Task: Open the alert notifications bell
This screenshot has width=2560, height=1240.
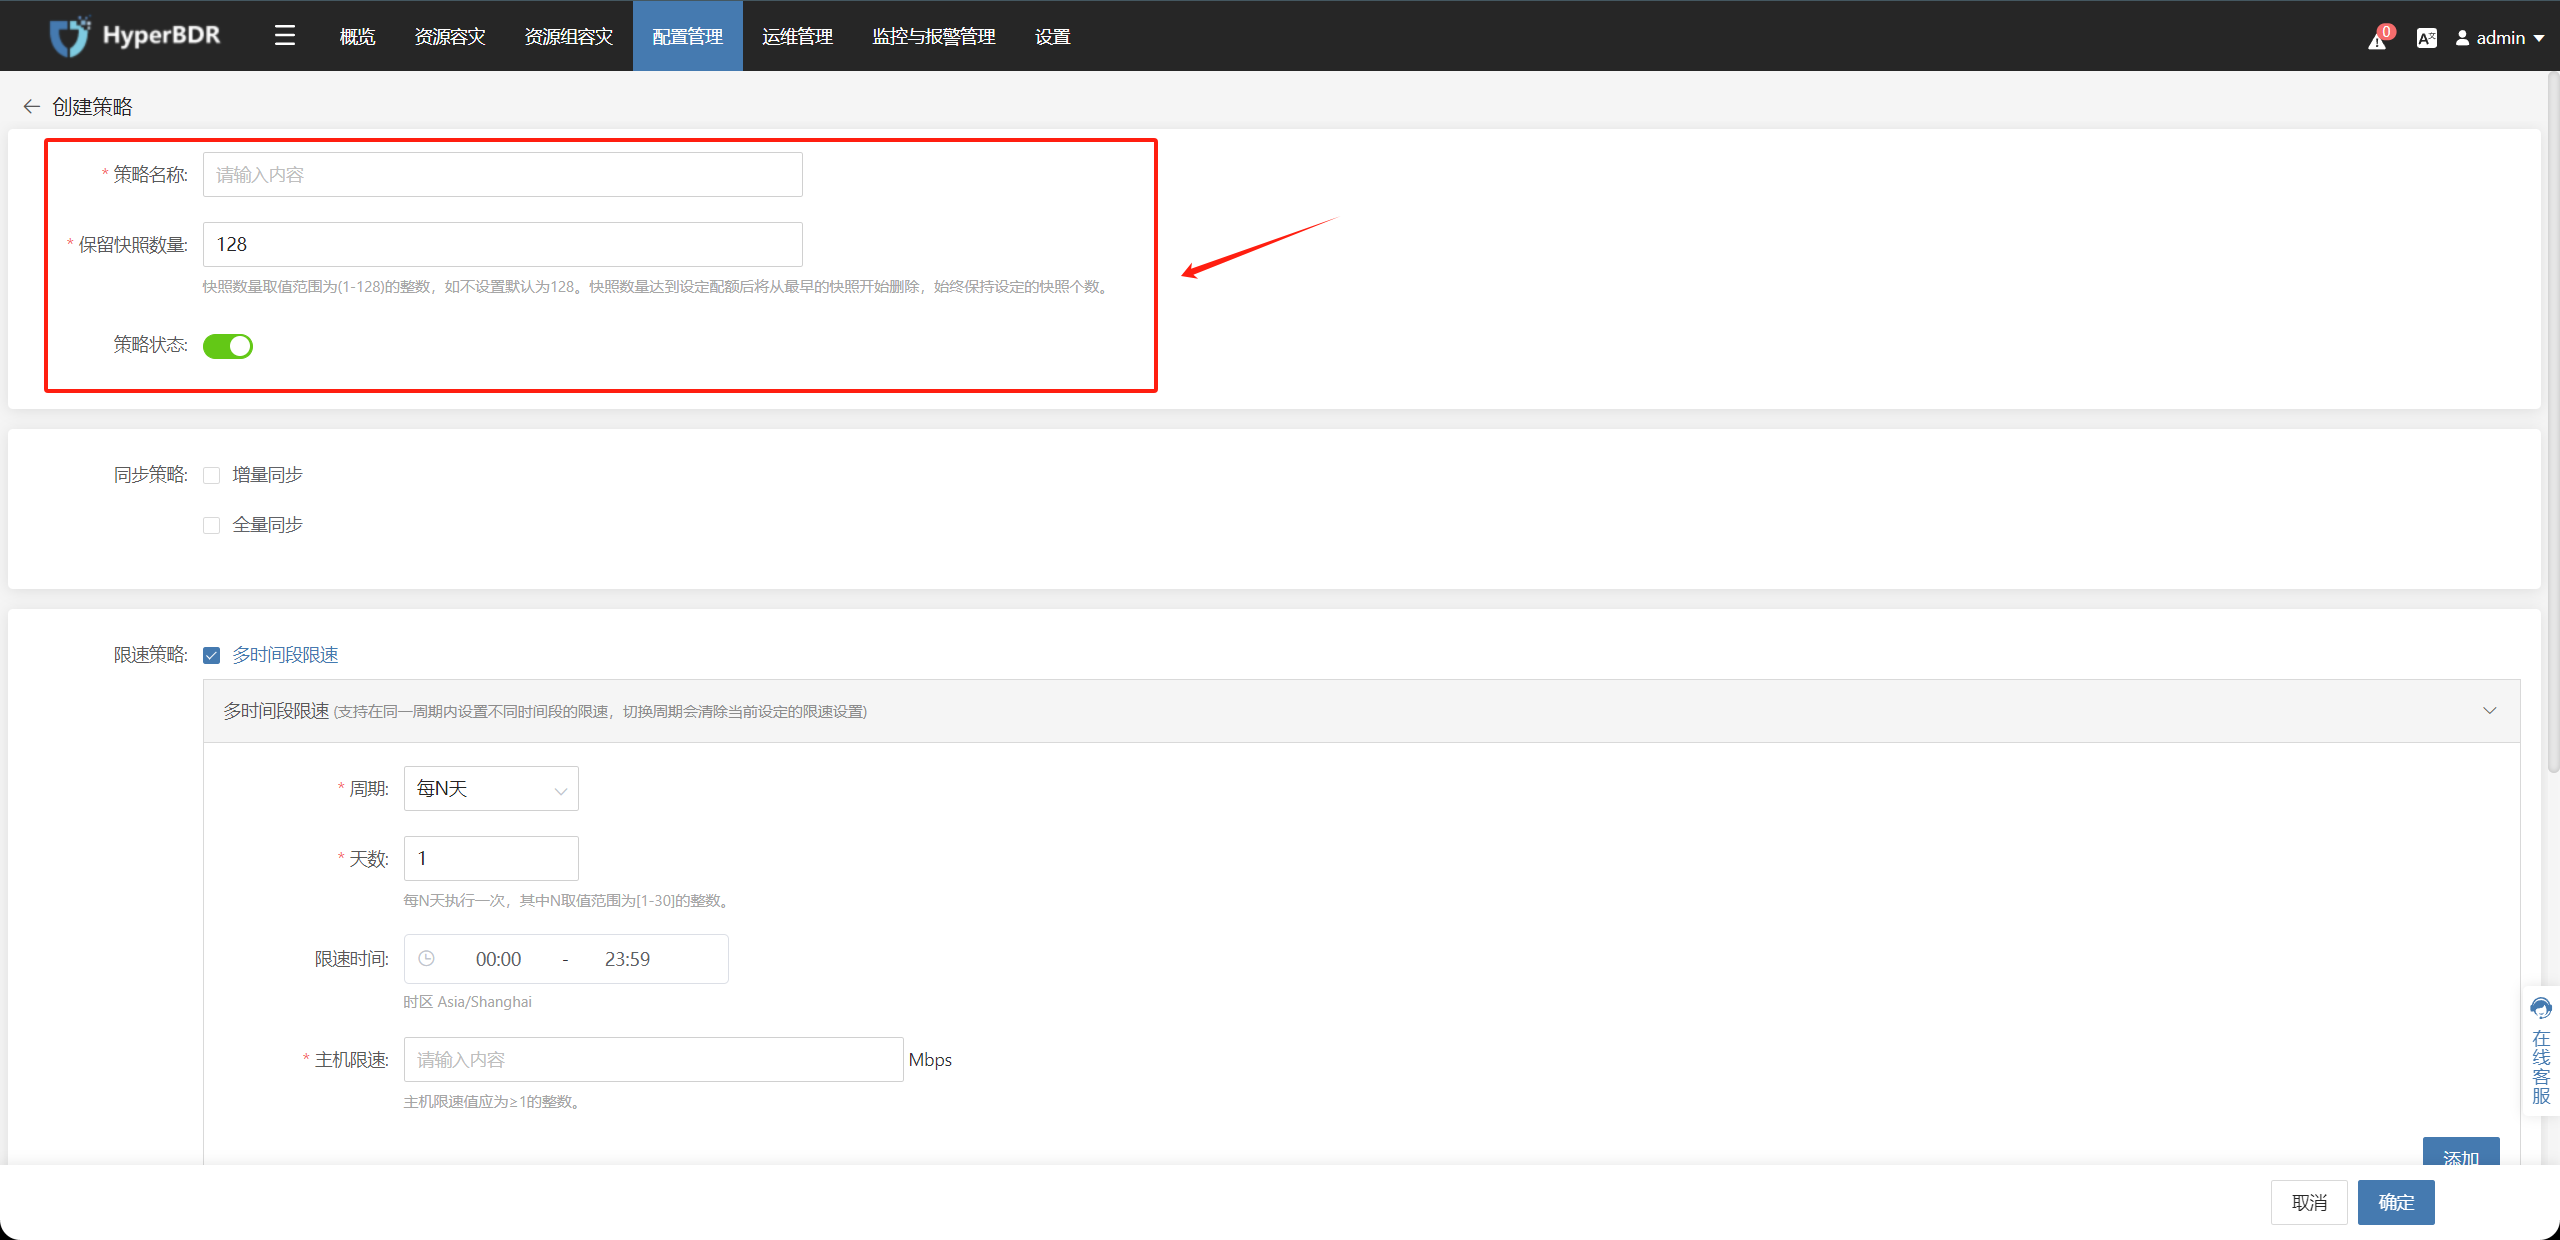Action: click(x=2378, y=38)
